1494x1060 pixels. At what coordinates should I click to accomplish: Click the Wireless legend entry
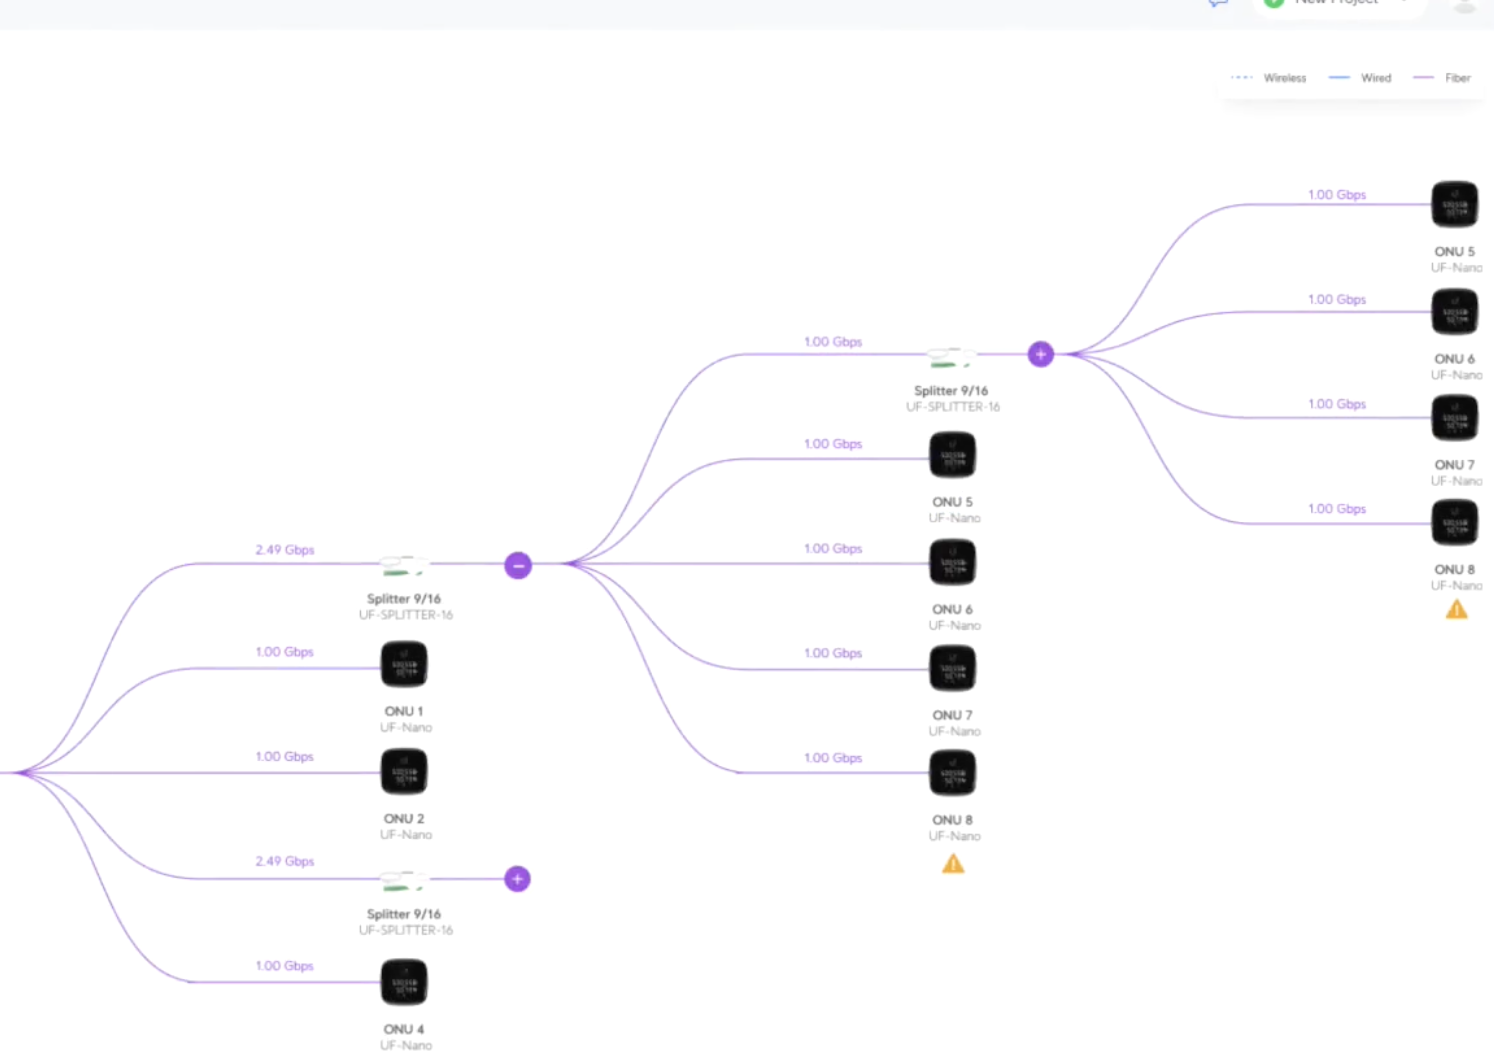point(1270,78)
